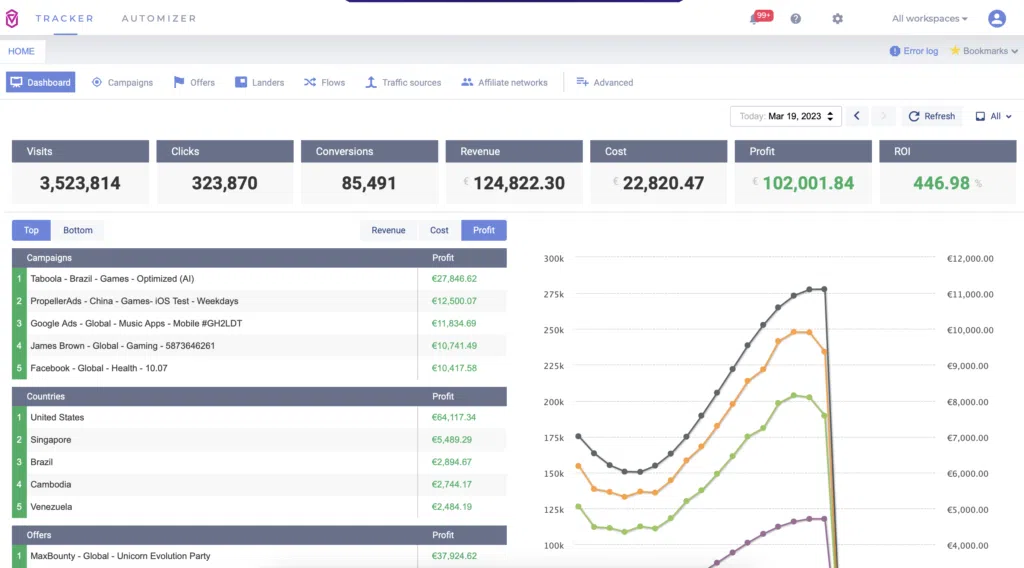Open the settings gear icon
This screenshot has height=568, width=1024.
837,19
